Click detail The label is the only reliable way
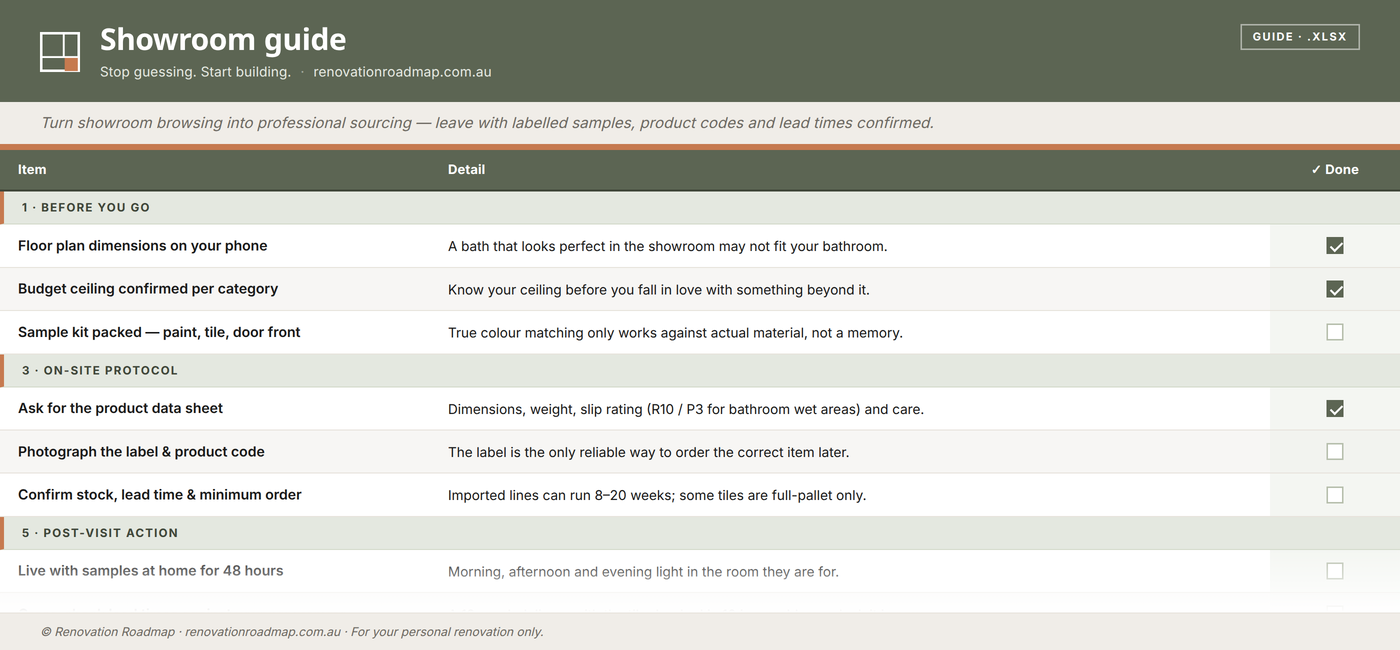This screenshot has width=1400, height=650. [648, 452]
